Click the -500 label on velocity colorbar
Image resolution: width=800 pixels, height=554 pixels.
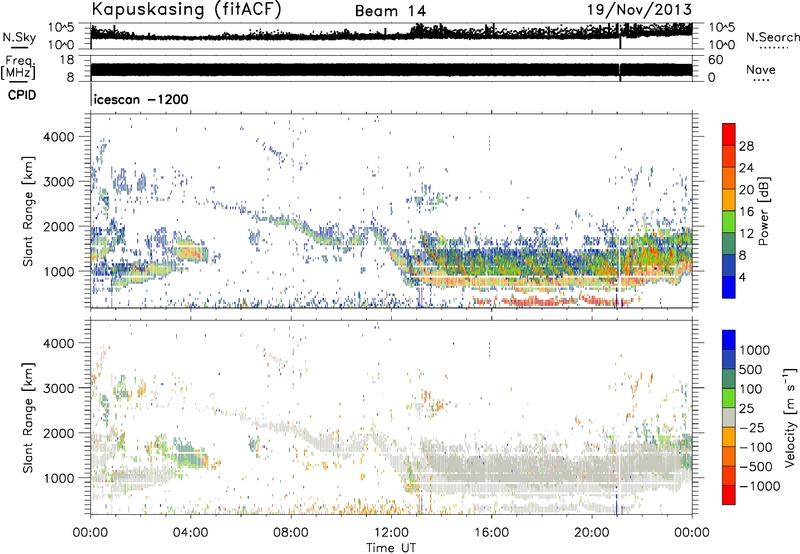point(756,467)
